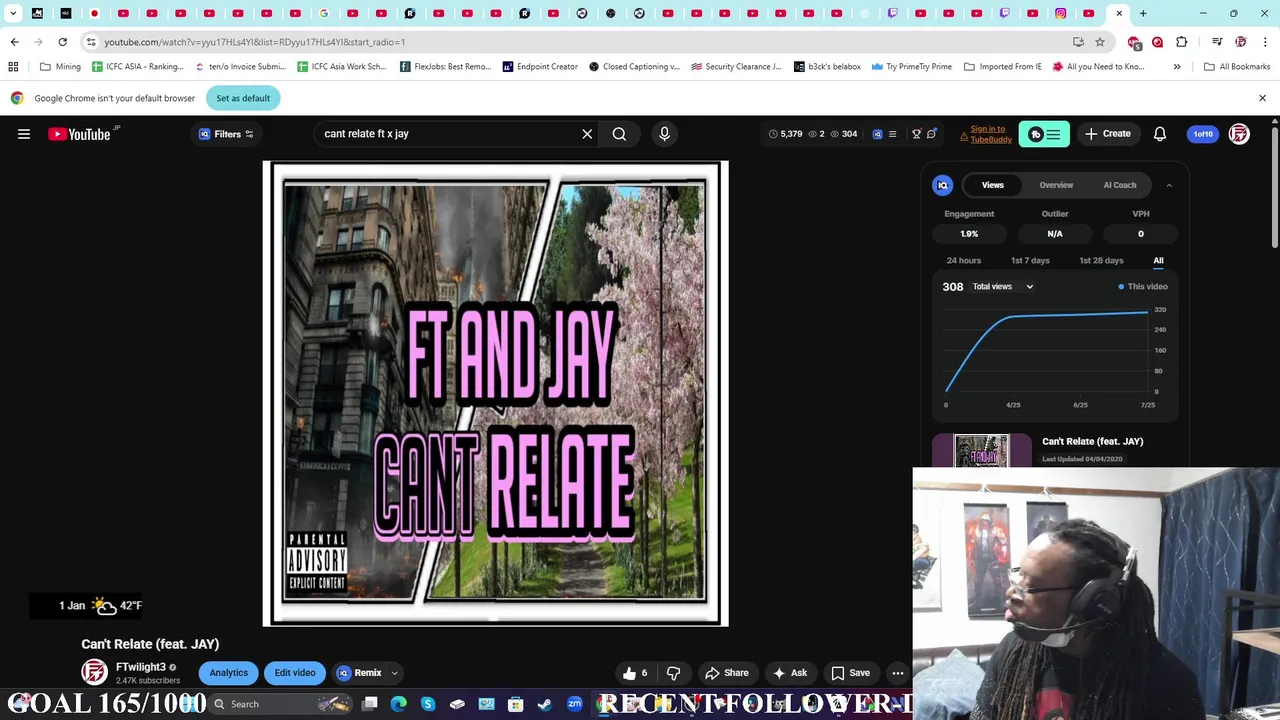The width and height of the screenshot is (1280, 720).
Task: Click the vidIQ logo in the panel
Action: pos(942,185)
